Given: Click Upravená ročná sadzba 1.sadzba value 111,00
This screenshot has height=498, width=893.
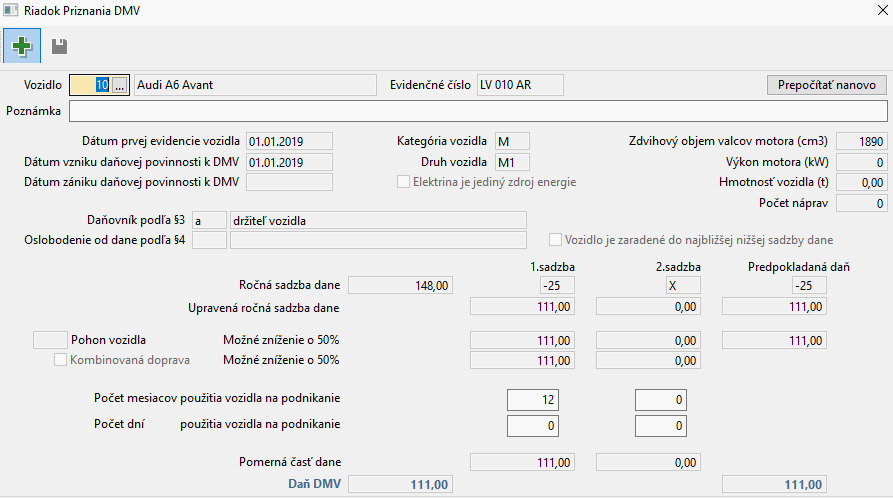Looking at the screenshot, I should click(522, 307).
